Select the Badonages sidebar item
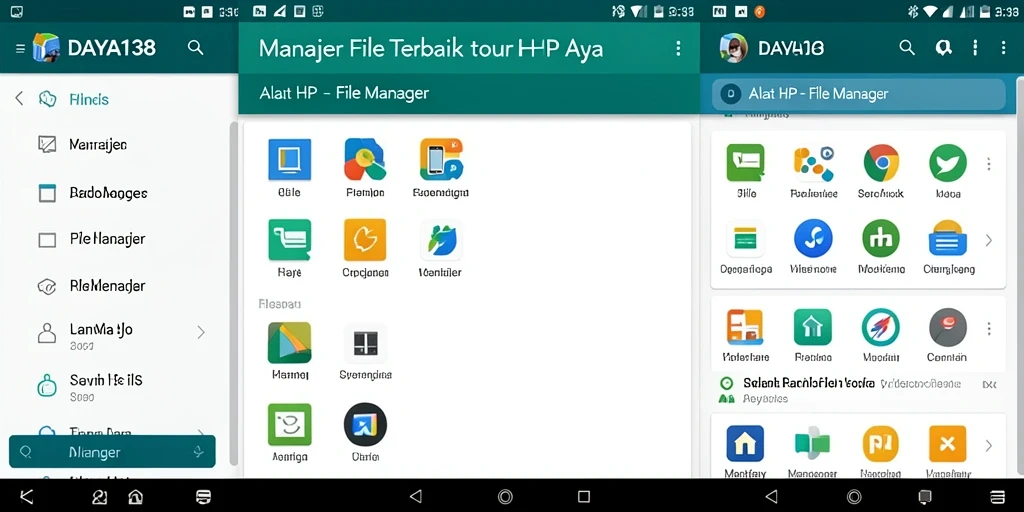 (92, 193)
